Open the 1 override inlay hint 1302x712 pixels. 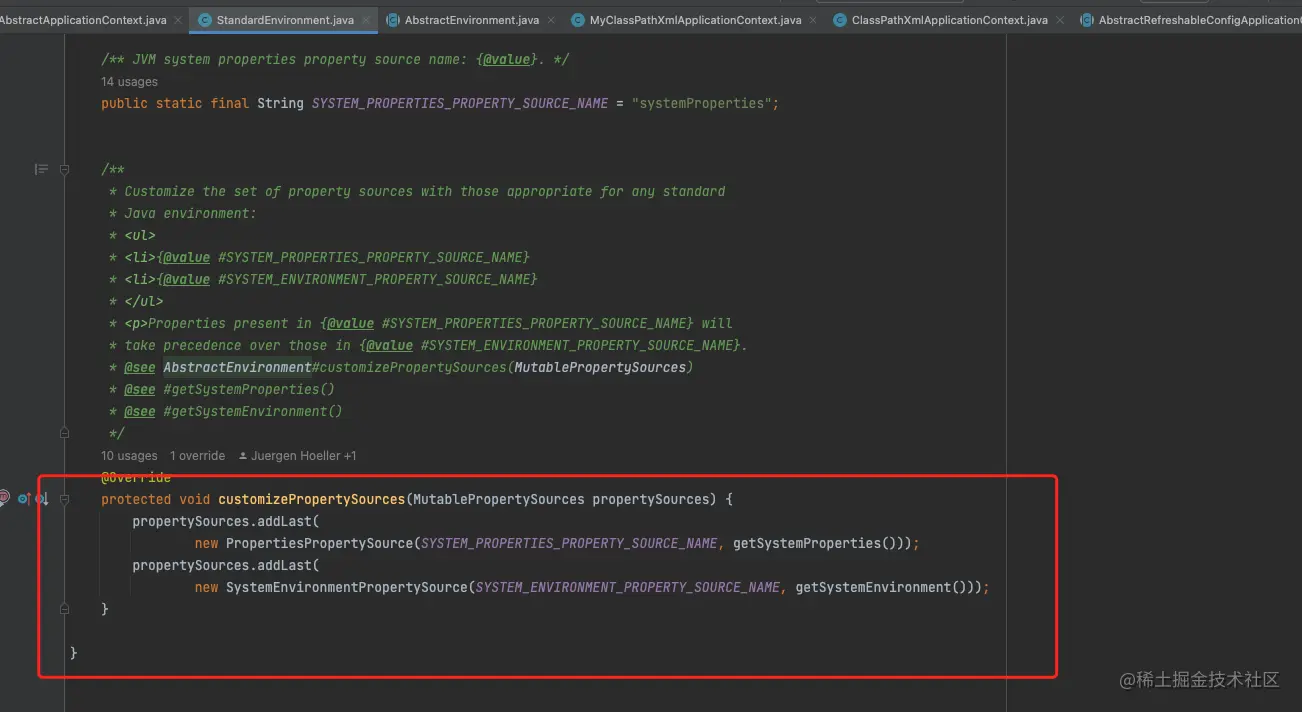197,456
